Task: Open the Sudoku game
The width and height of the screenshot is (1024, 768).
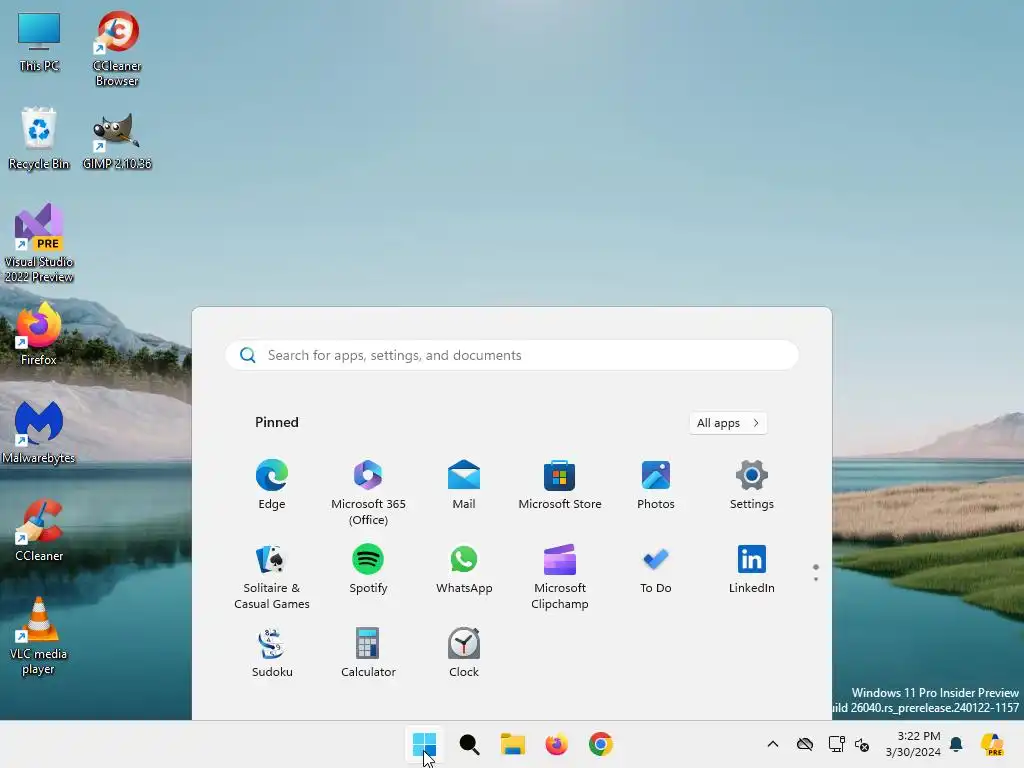Action: click(272, 652)
